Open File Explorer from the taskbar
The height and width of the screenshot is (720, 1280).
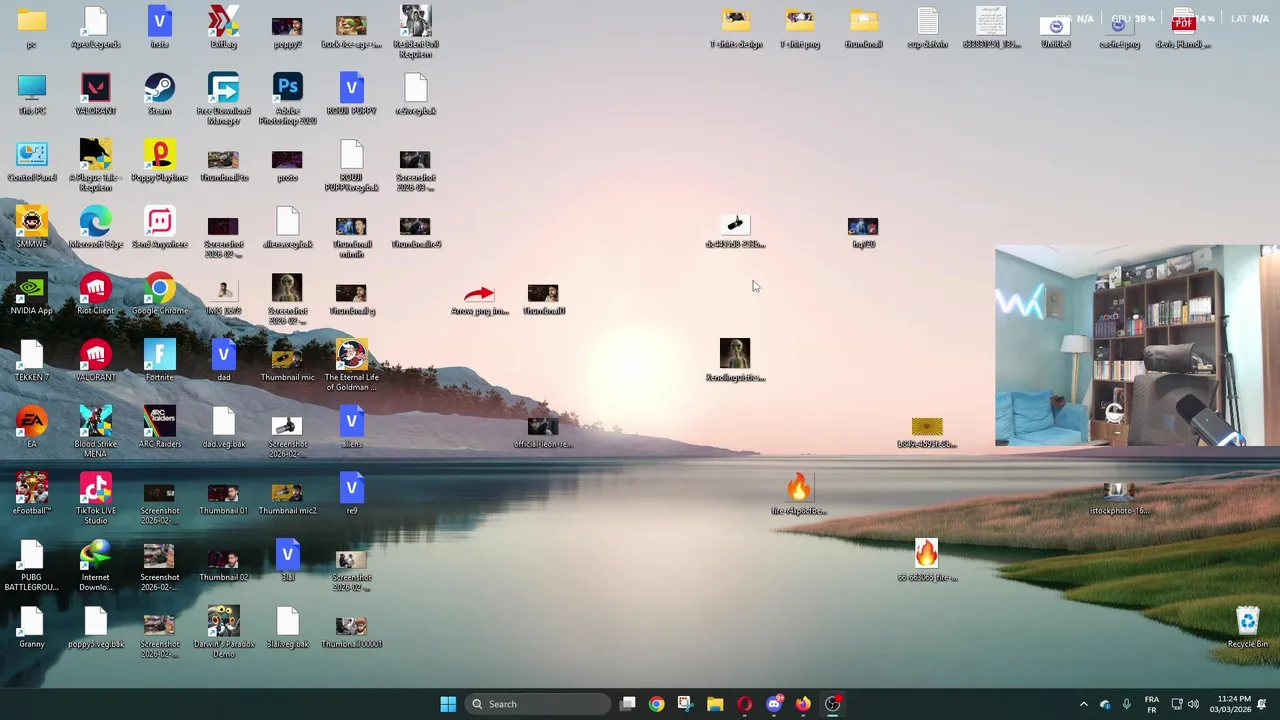715,704
